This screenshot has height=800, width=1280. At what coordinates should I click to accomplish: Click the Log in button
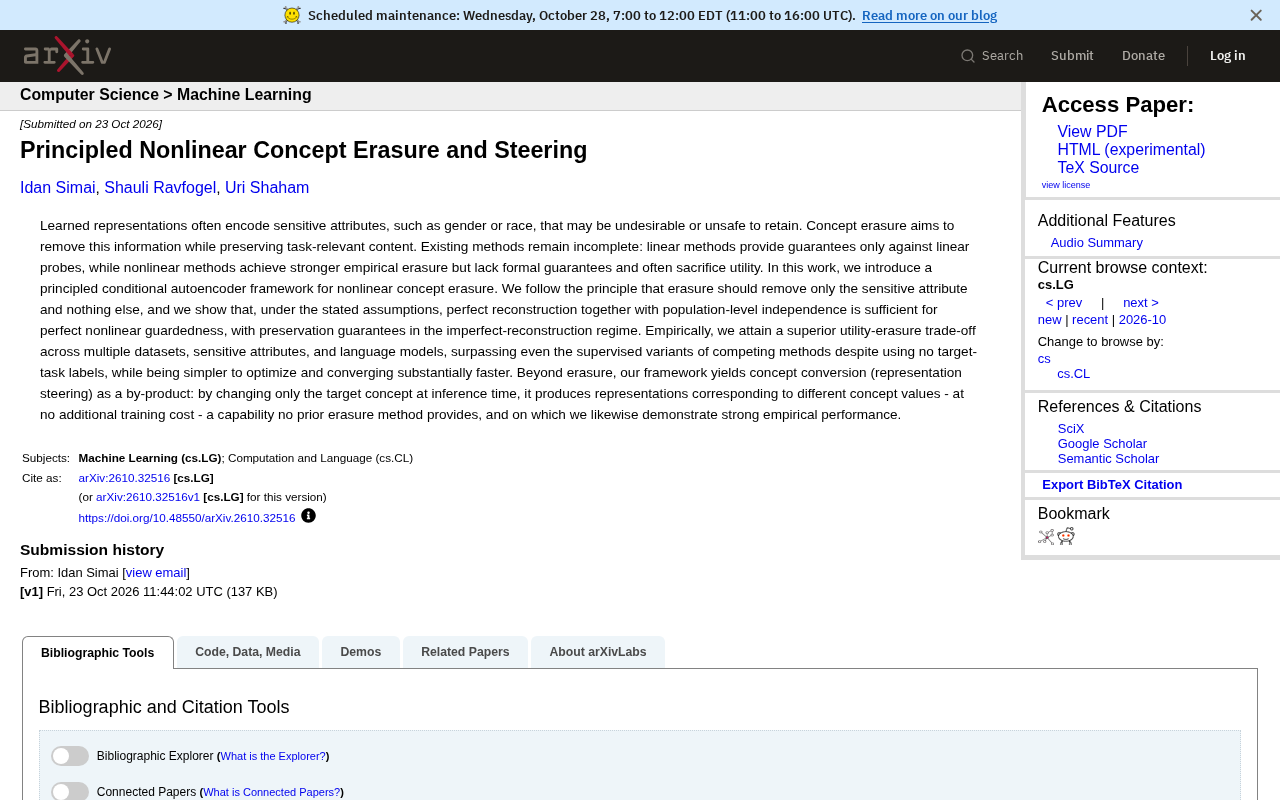1228,56
